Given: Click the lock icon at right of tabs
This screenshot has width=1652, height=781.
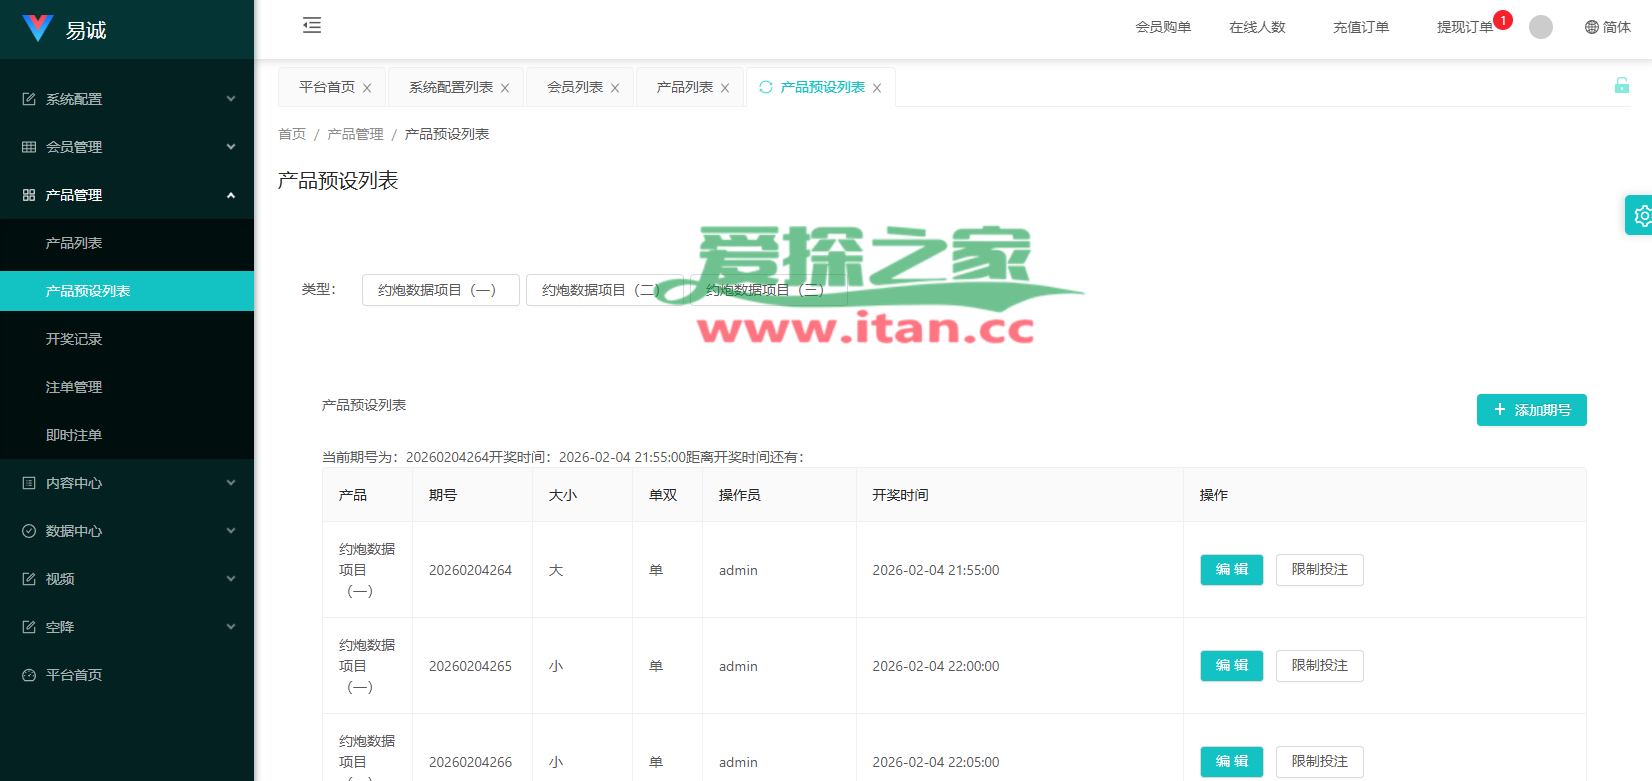Looking at the screenshot, I should (x=1621, y=86).
